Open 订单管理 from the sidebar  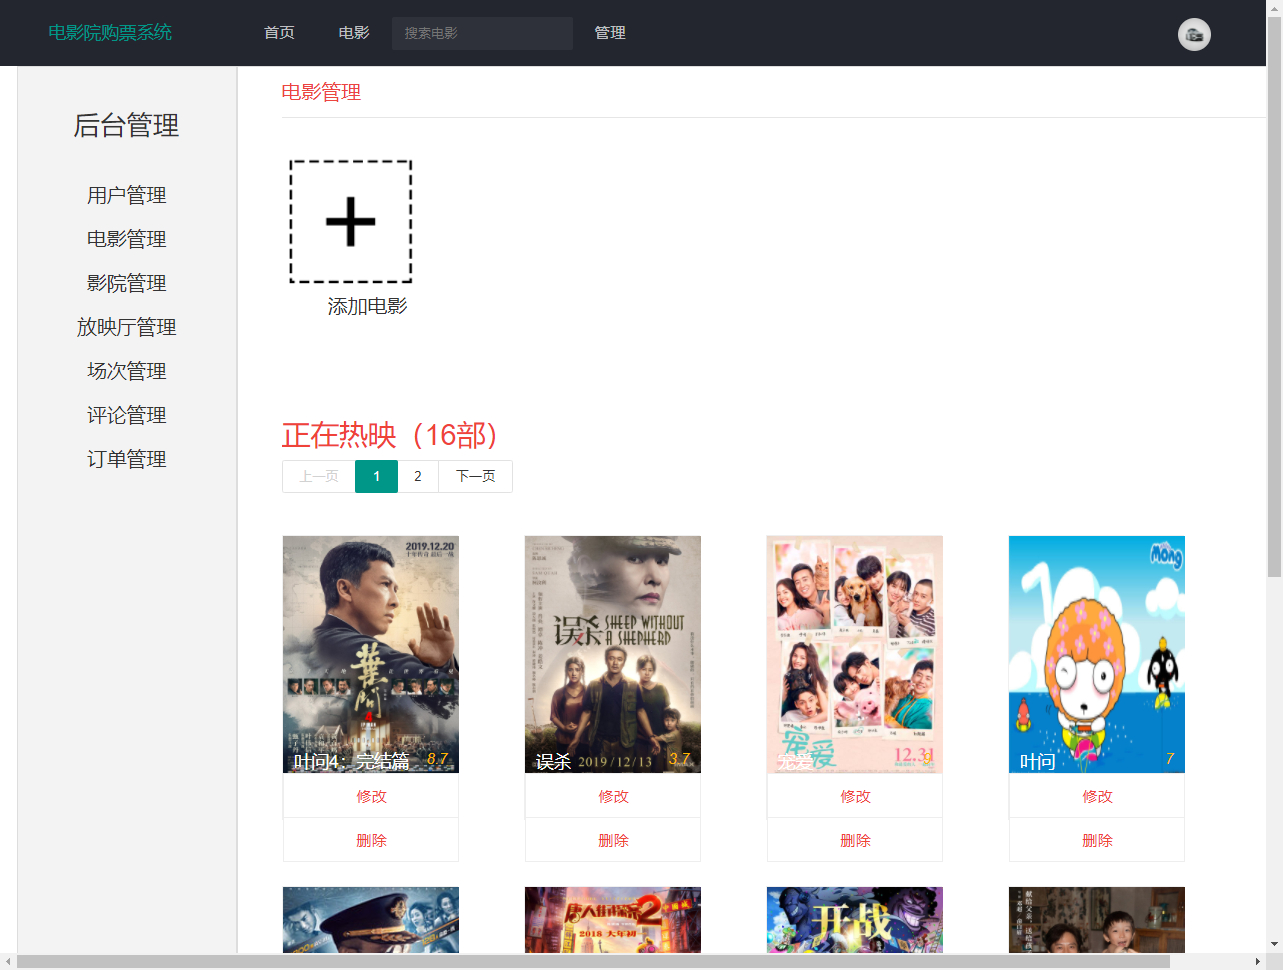[x=126, y=459]
